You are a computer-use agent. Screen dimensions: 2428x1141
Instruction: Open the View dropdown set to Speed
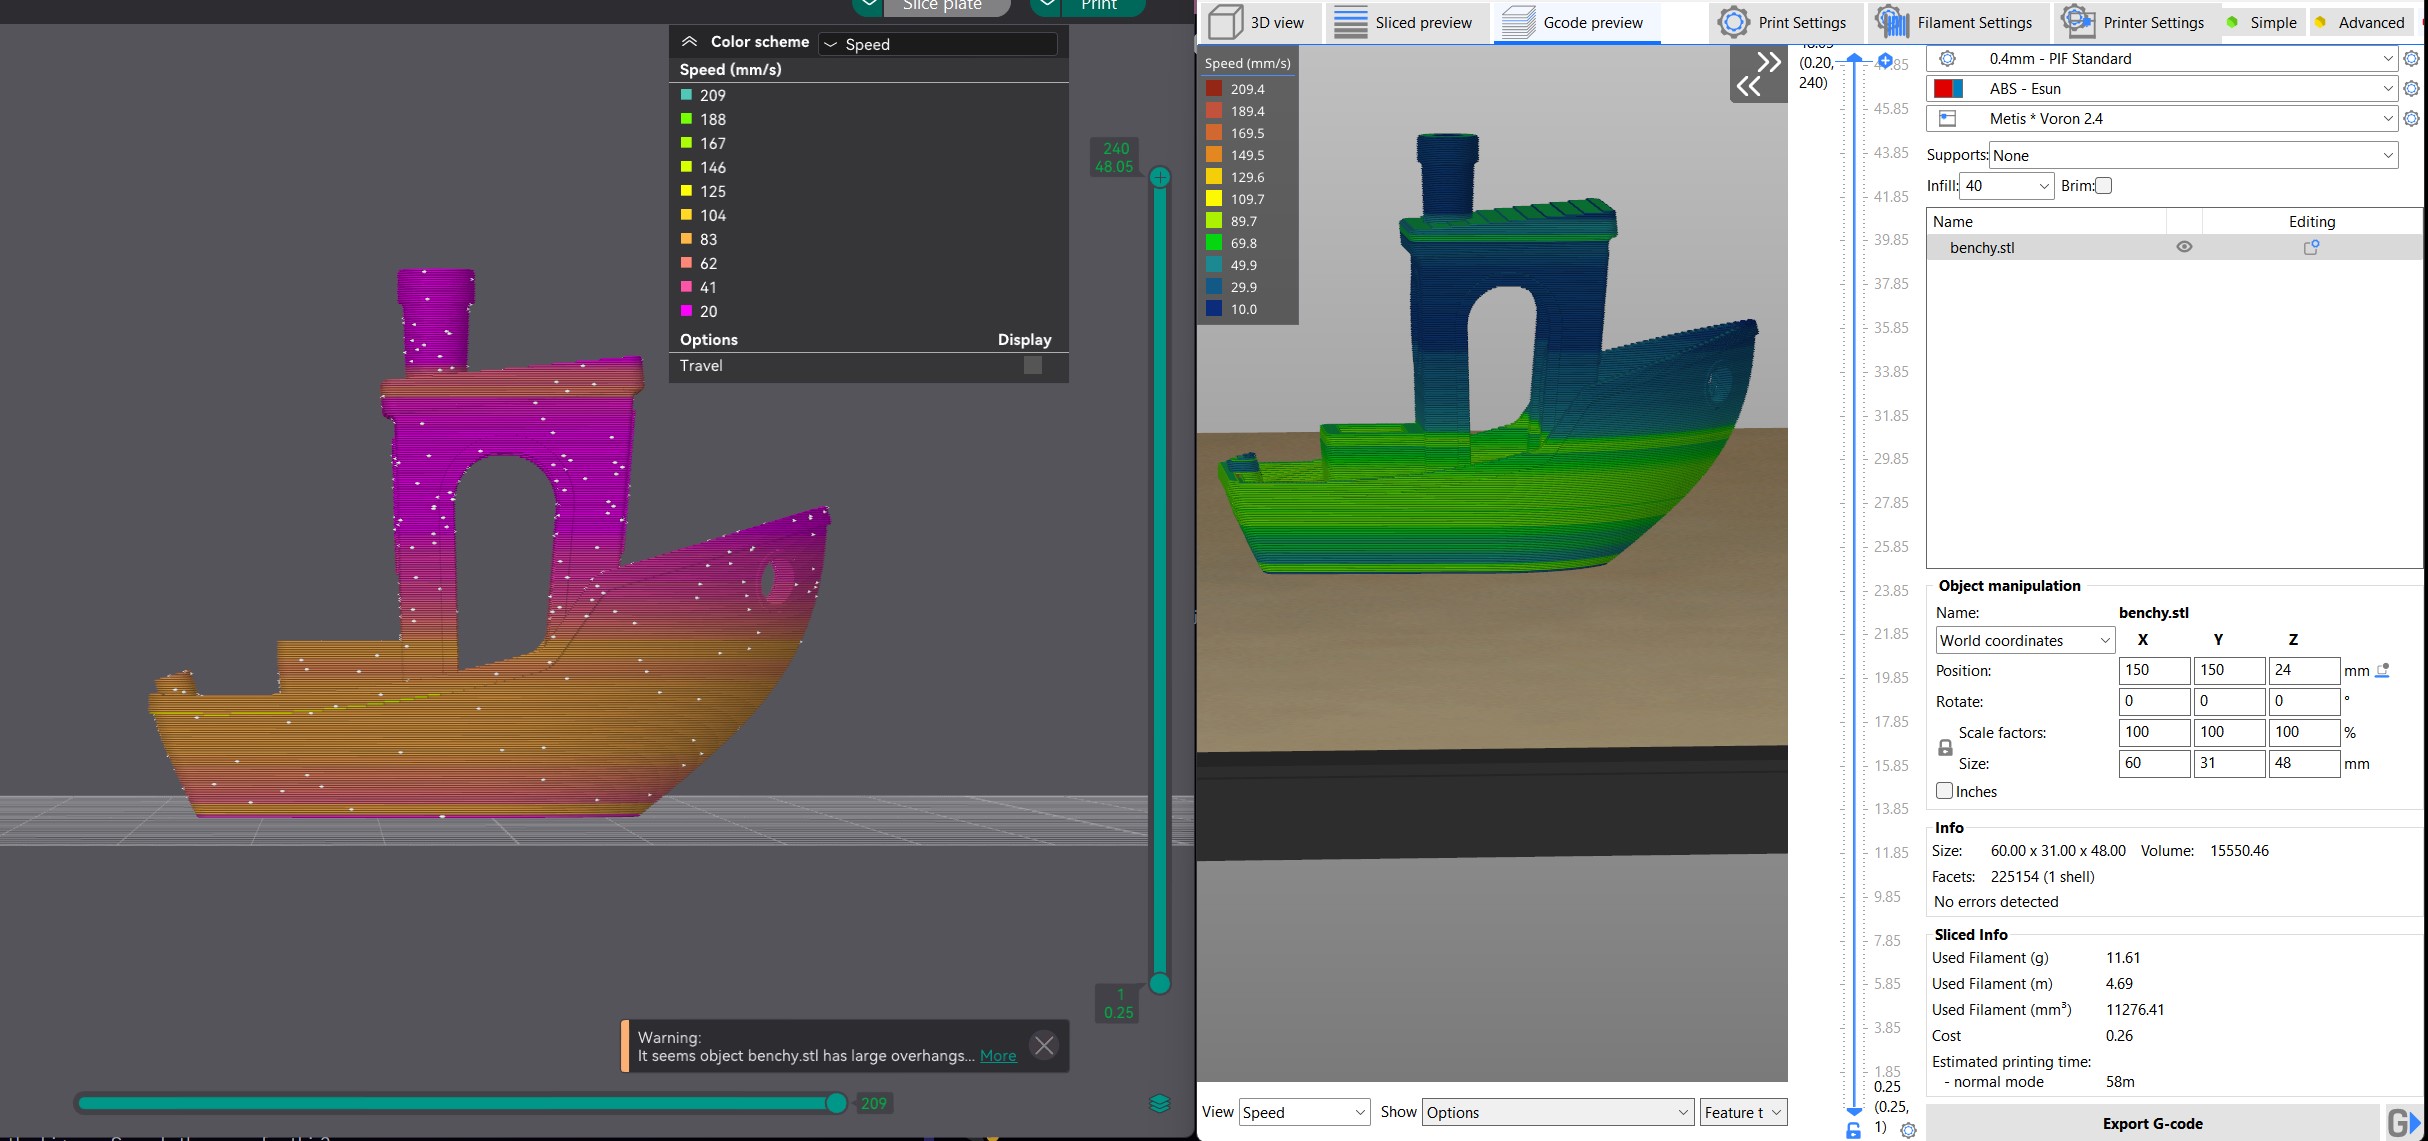coord(1304,1112)
